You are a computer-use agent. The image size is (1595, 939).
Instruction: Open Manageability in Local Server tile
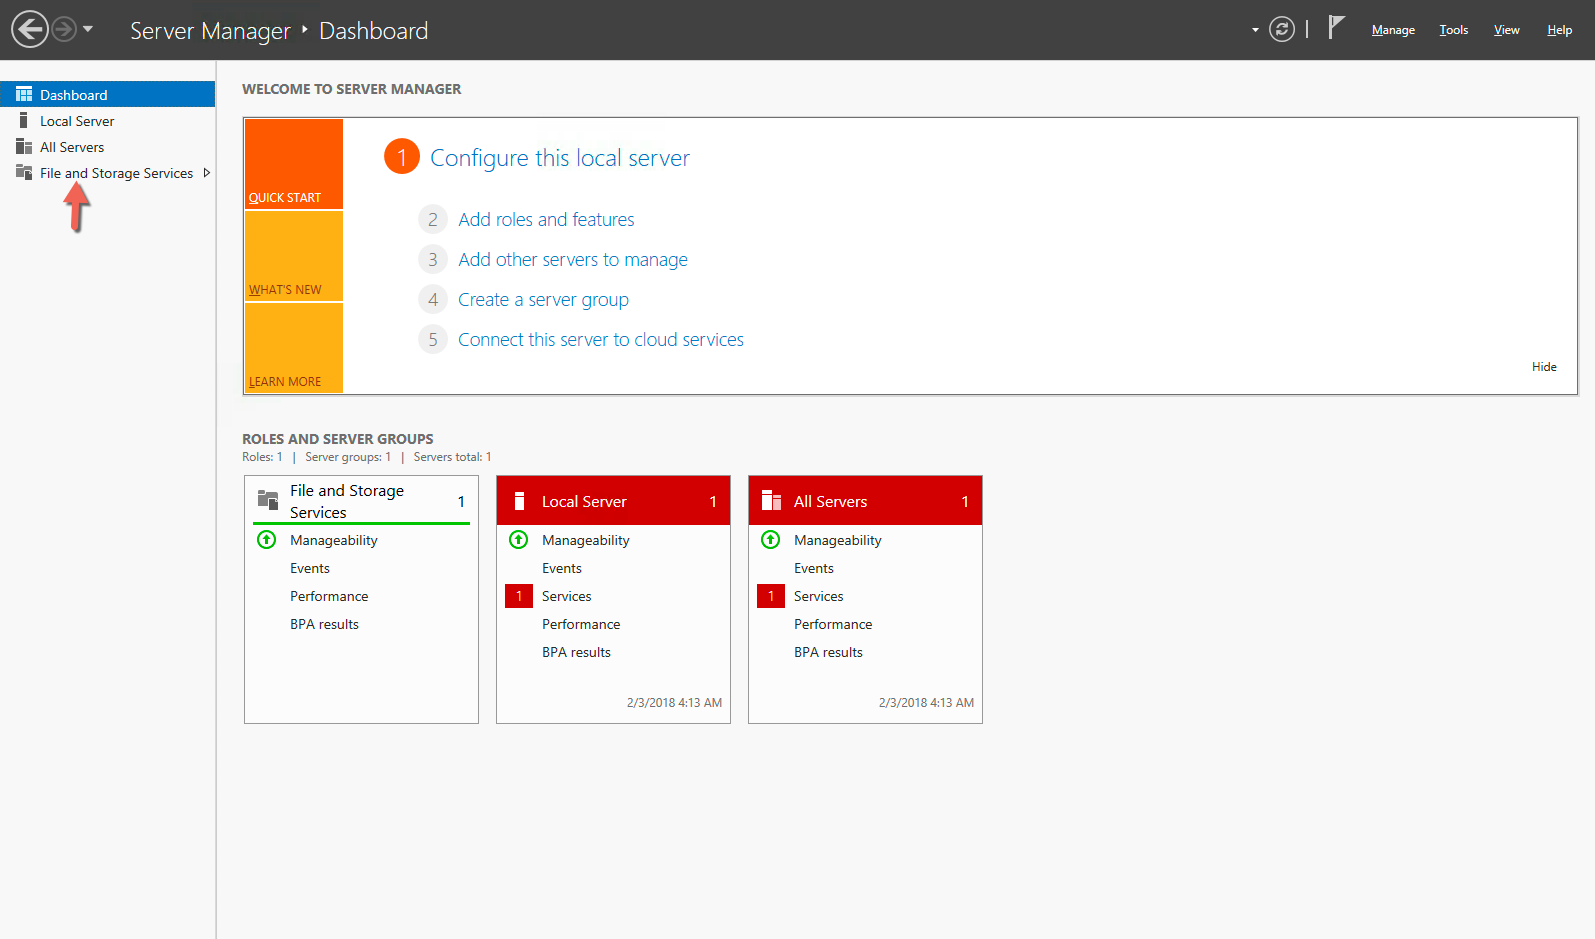(x=586, y=540)
